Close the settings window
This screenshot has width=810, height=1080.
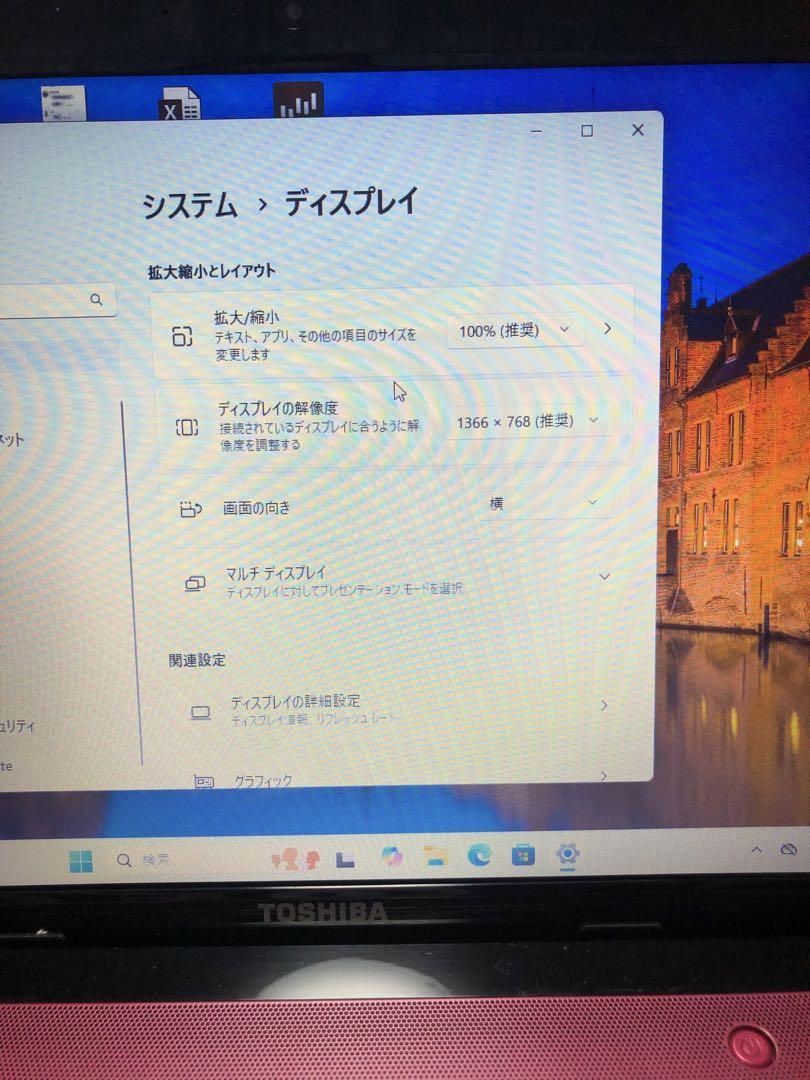click(x=638, y=129)
